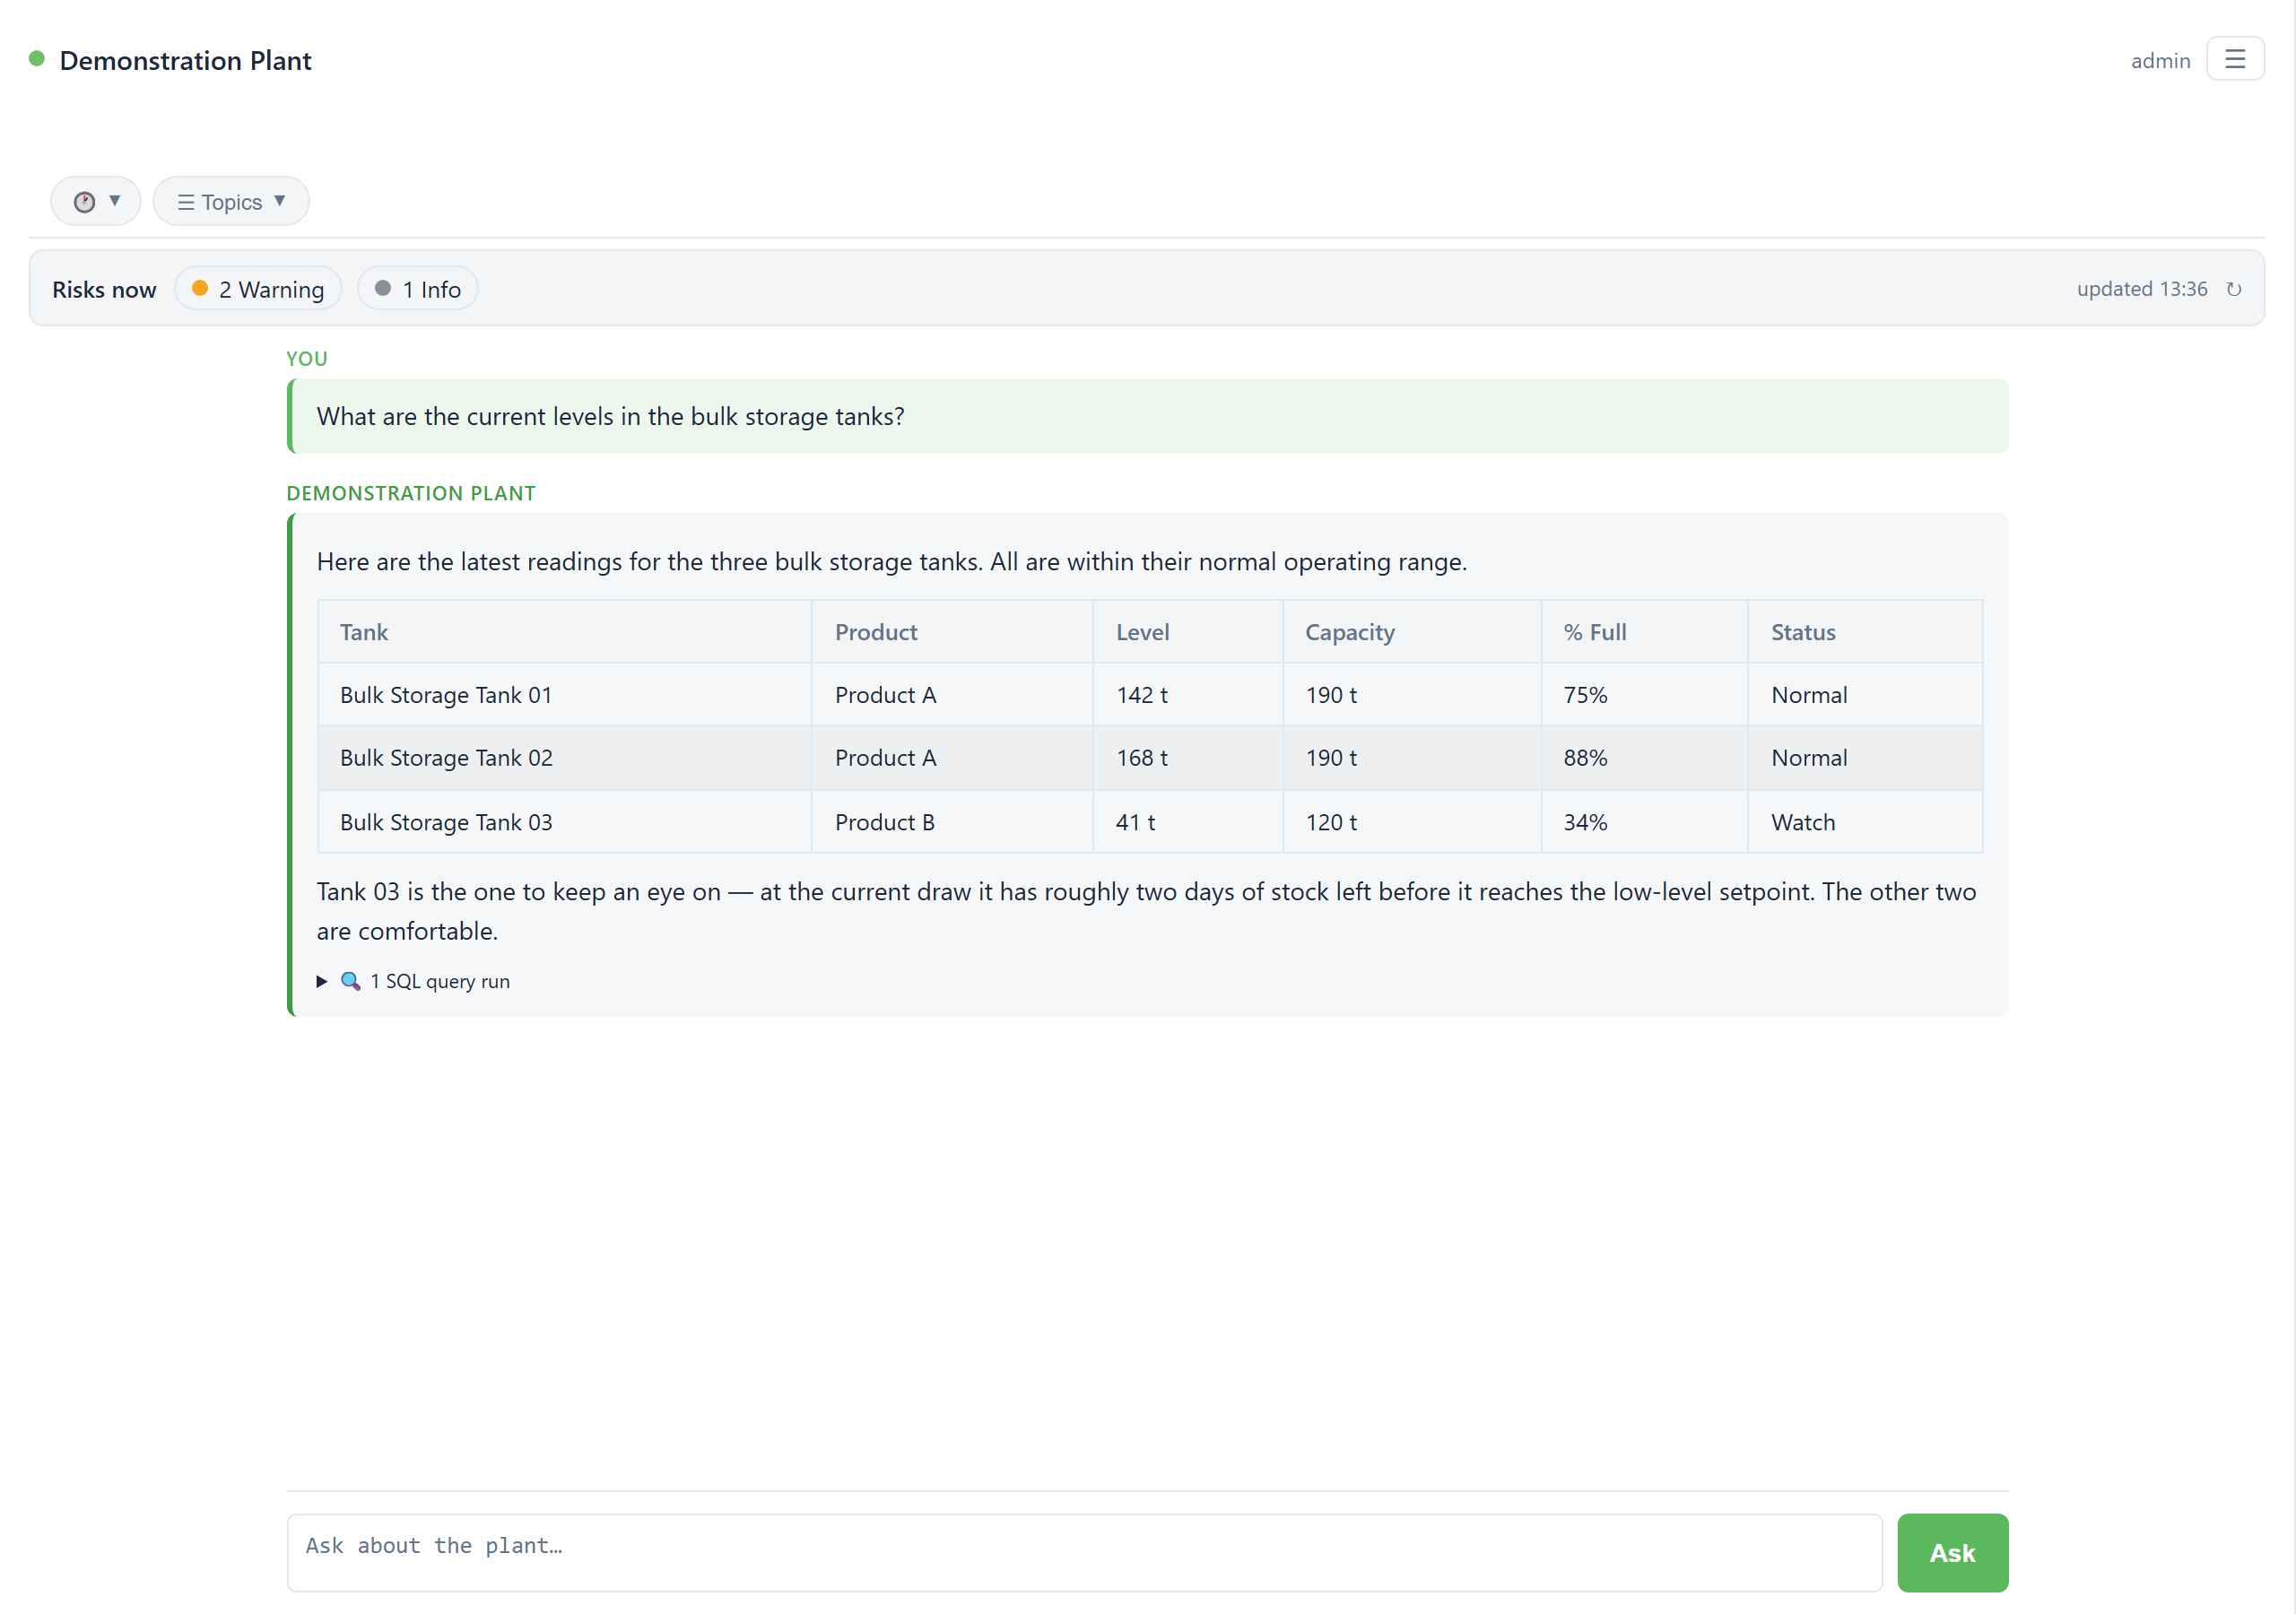Click the 142 t level value

coord(1142,695)
